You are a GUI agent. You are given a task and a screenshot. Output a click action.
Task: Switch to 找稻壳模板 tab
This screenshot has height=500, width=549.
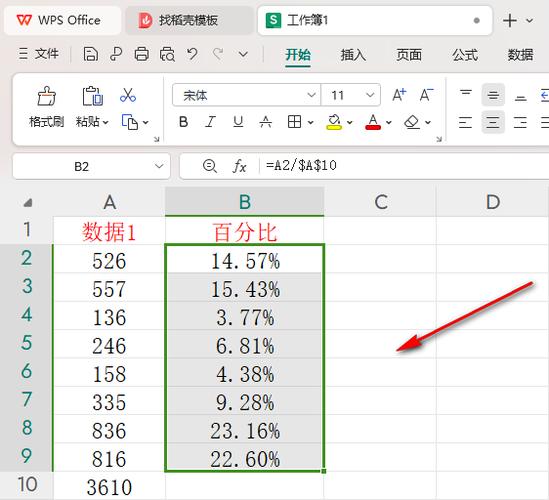(x=189, y=20)
